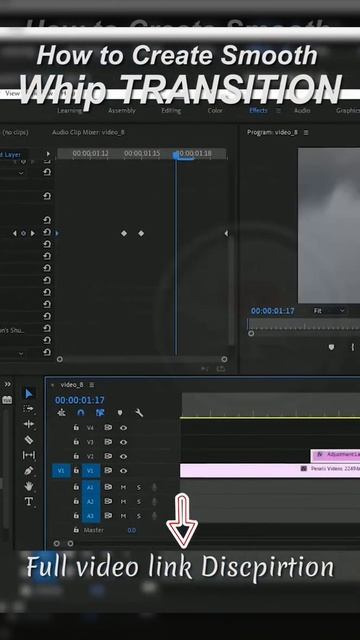Open the Fit zoom level dropdown
Image resolution: width=360 pixels, height=640 pixels.
coord(329,311)
